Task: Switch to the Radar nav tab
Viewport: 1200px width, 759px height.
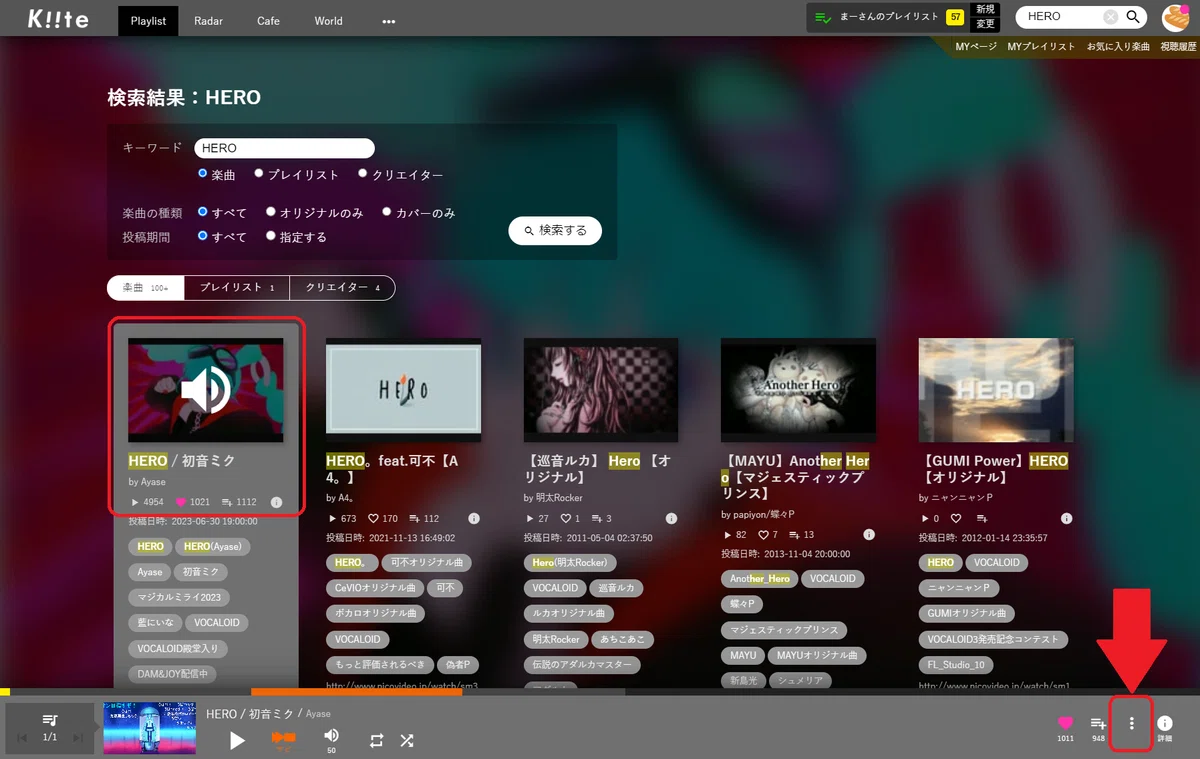Action: 209,20
